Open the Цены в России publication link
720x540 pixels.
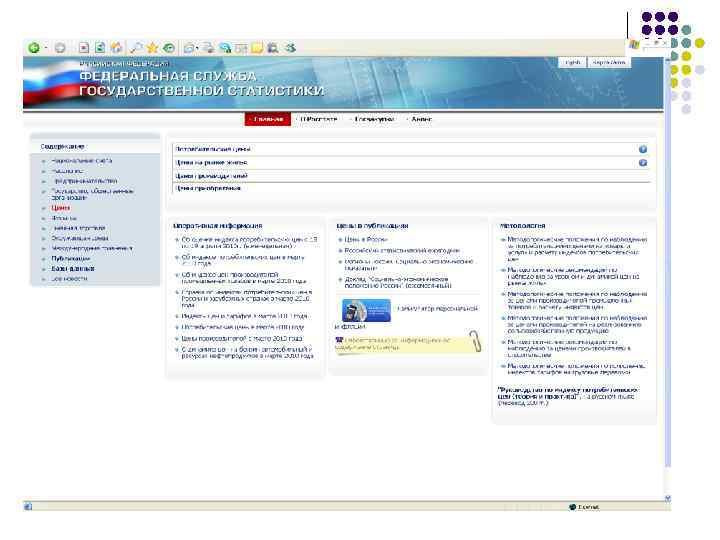click(366, 240)
